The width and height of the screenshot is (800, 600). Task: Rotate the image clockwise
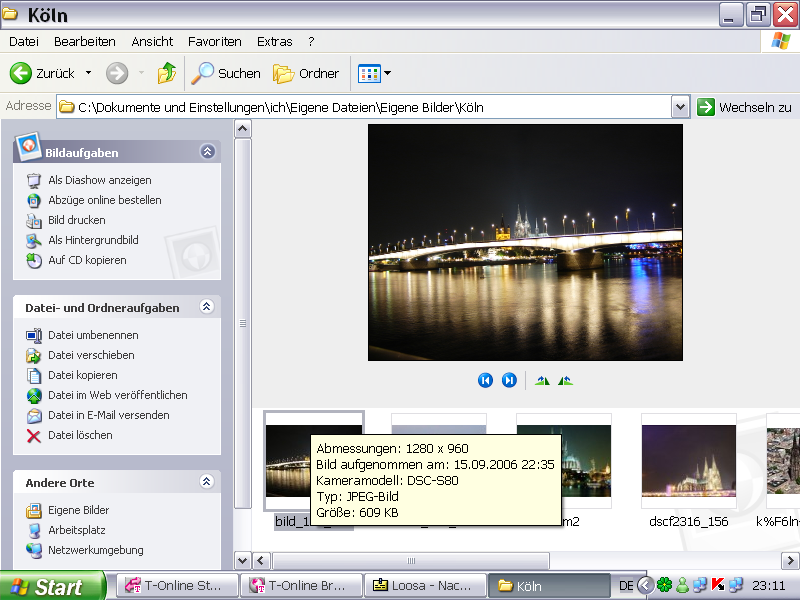tap(542, 380)
